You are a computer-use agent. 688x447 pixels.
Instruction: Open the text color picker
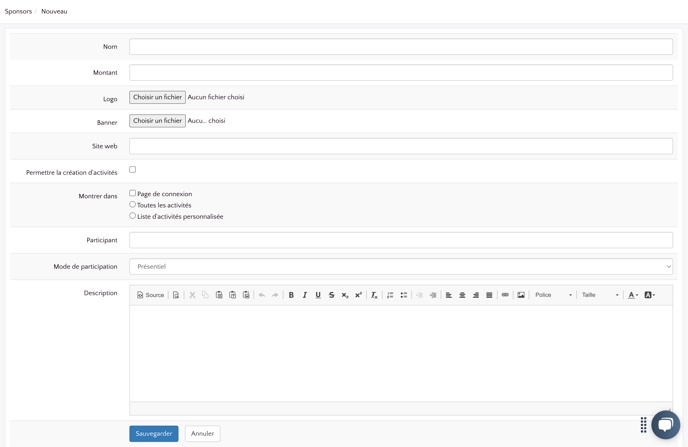pos(633,295)
